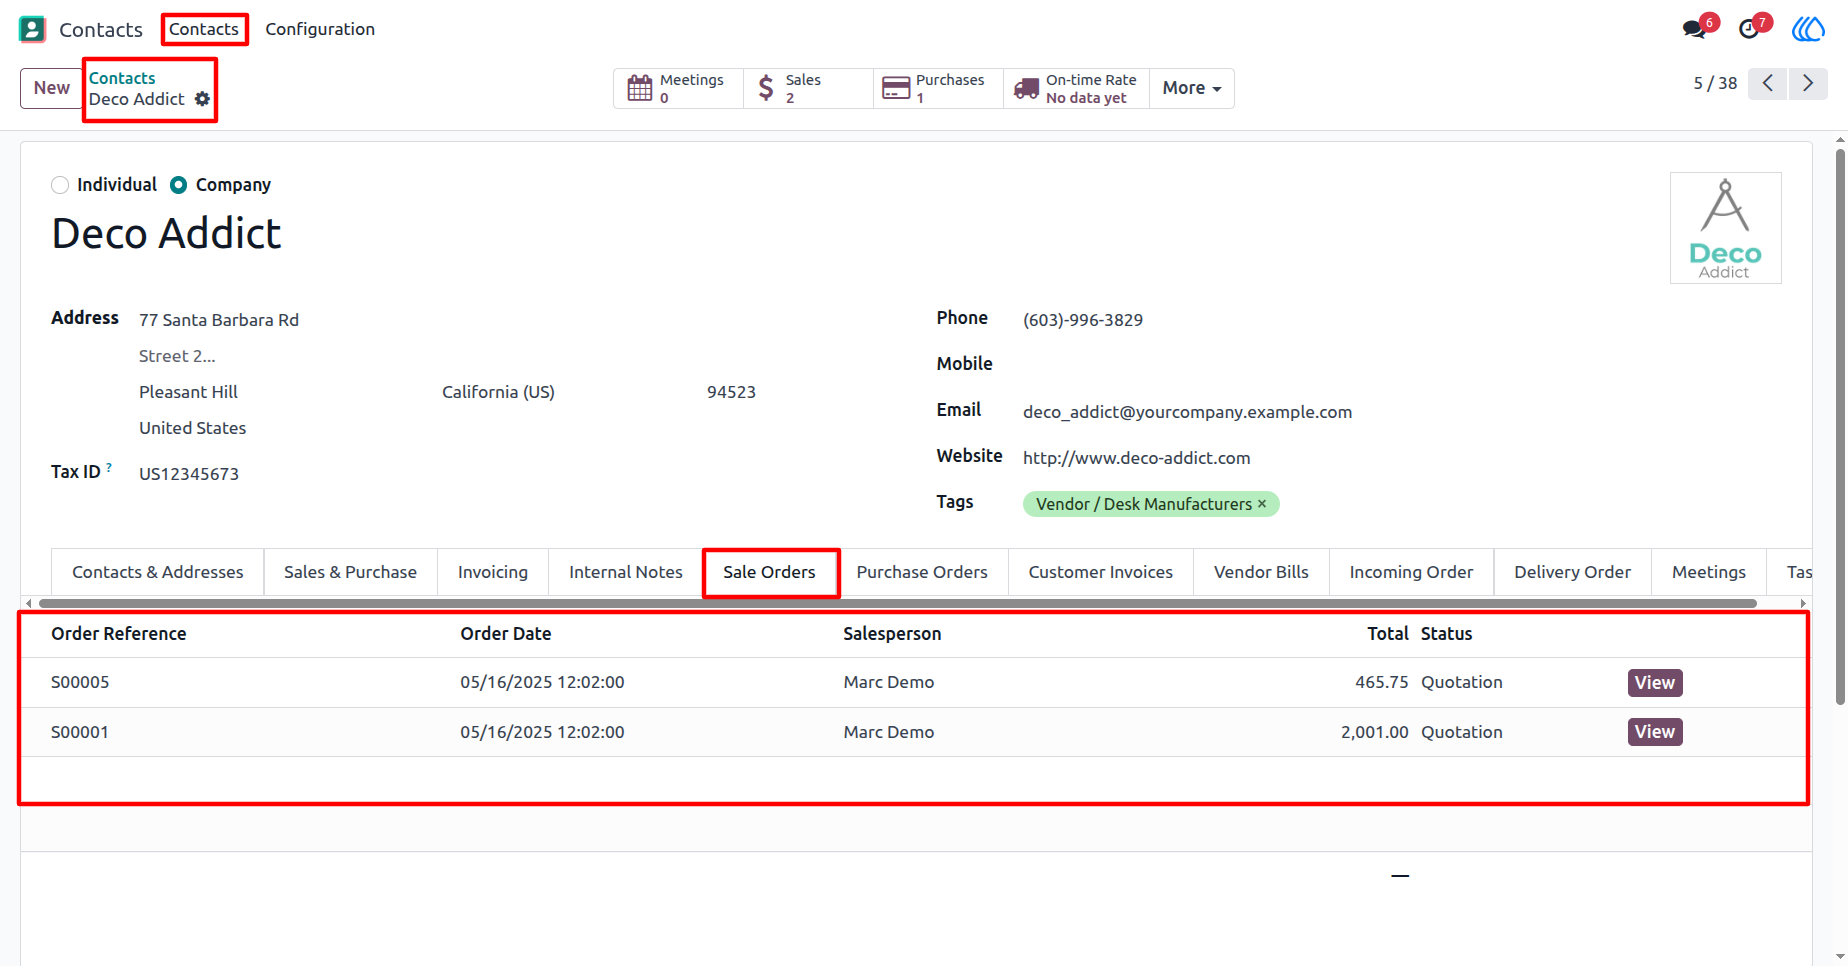Click the horizontal tab scrollbar
Image resolution: width=1848 pixels, height=966 pixels.
tap(898, 603)
